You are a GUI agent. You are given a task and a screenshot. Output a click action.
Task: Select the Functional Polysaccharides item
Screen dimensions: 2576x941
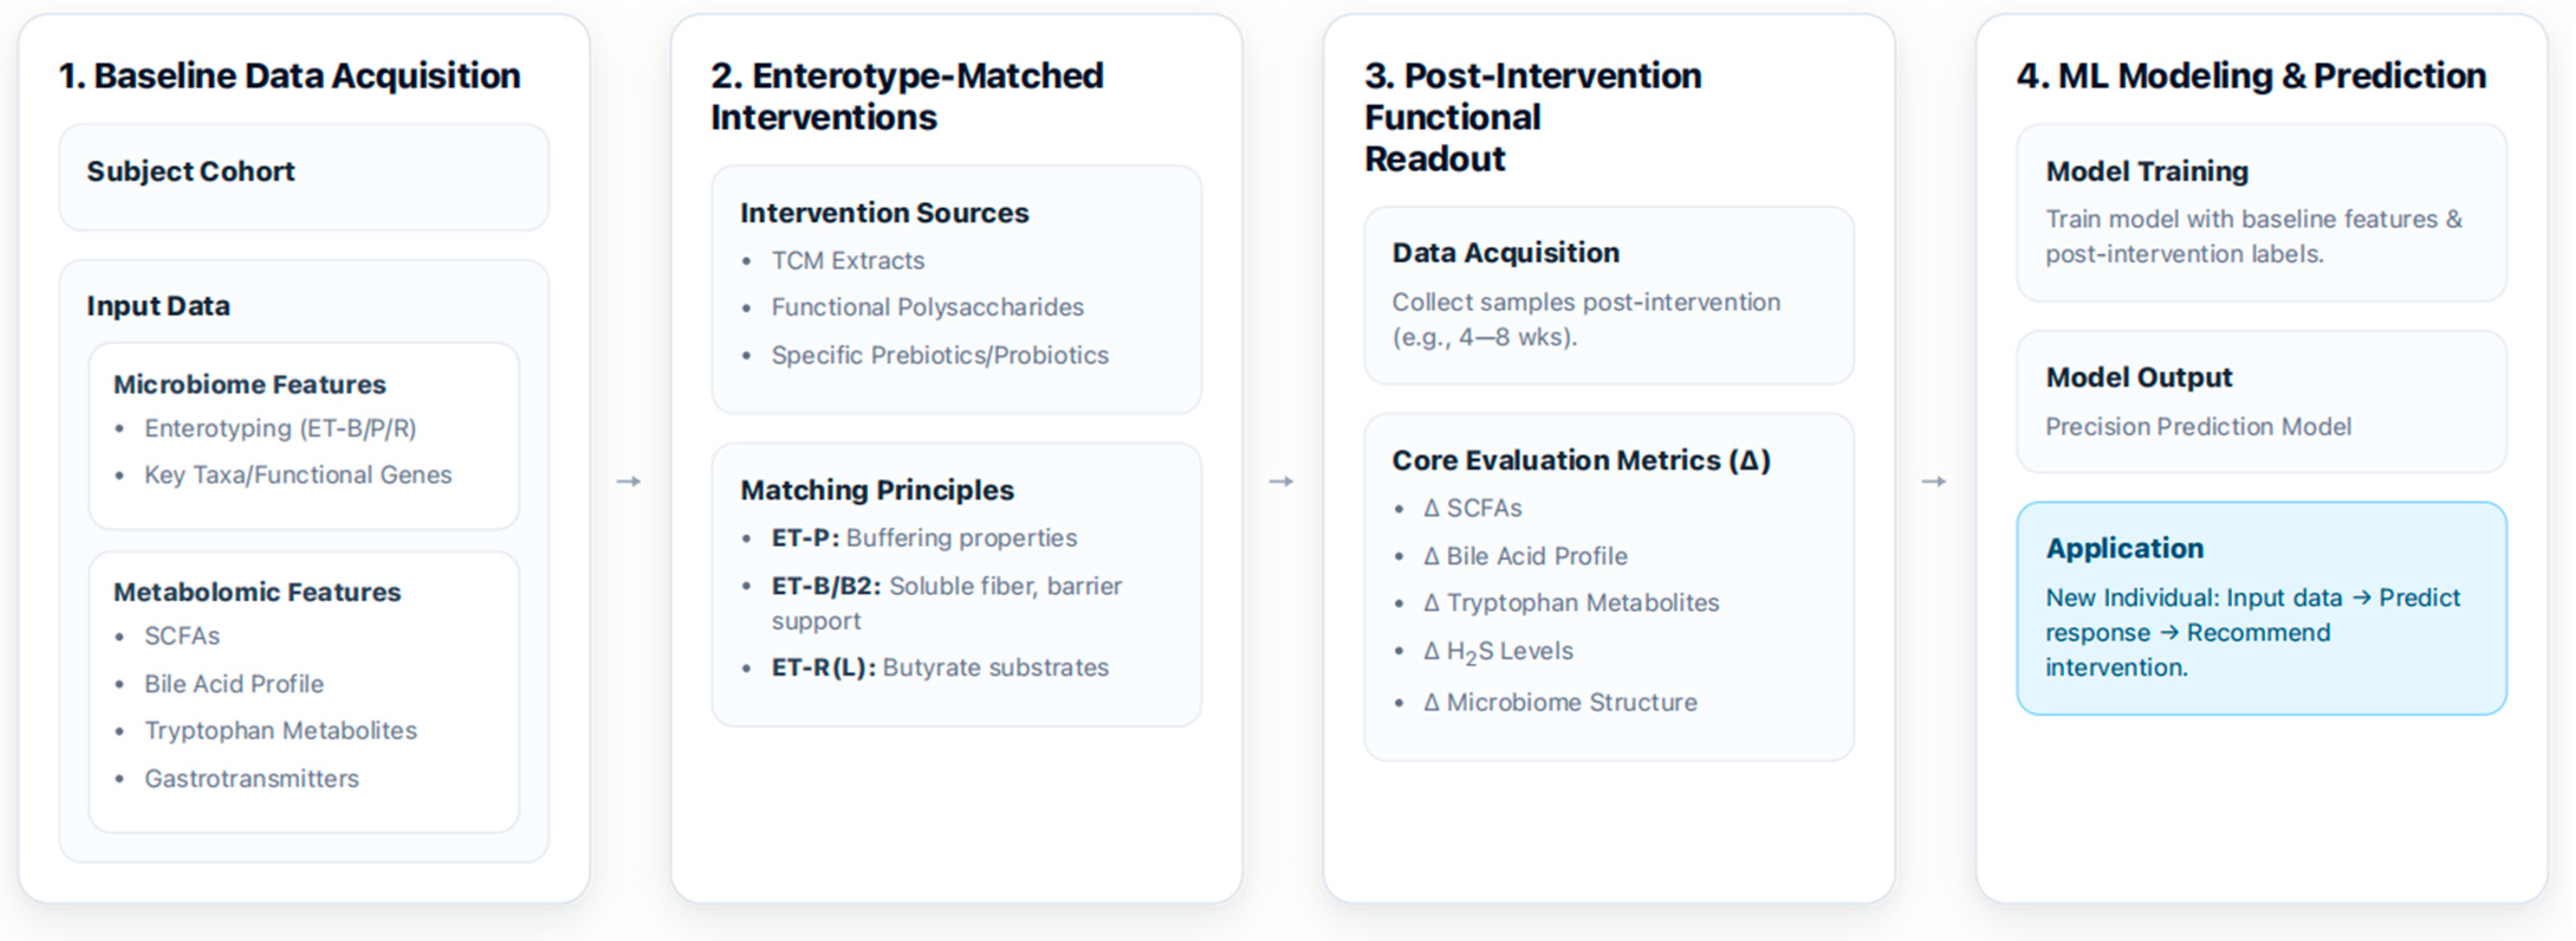click(927, 307)
